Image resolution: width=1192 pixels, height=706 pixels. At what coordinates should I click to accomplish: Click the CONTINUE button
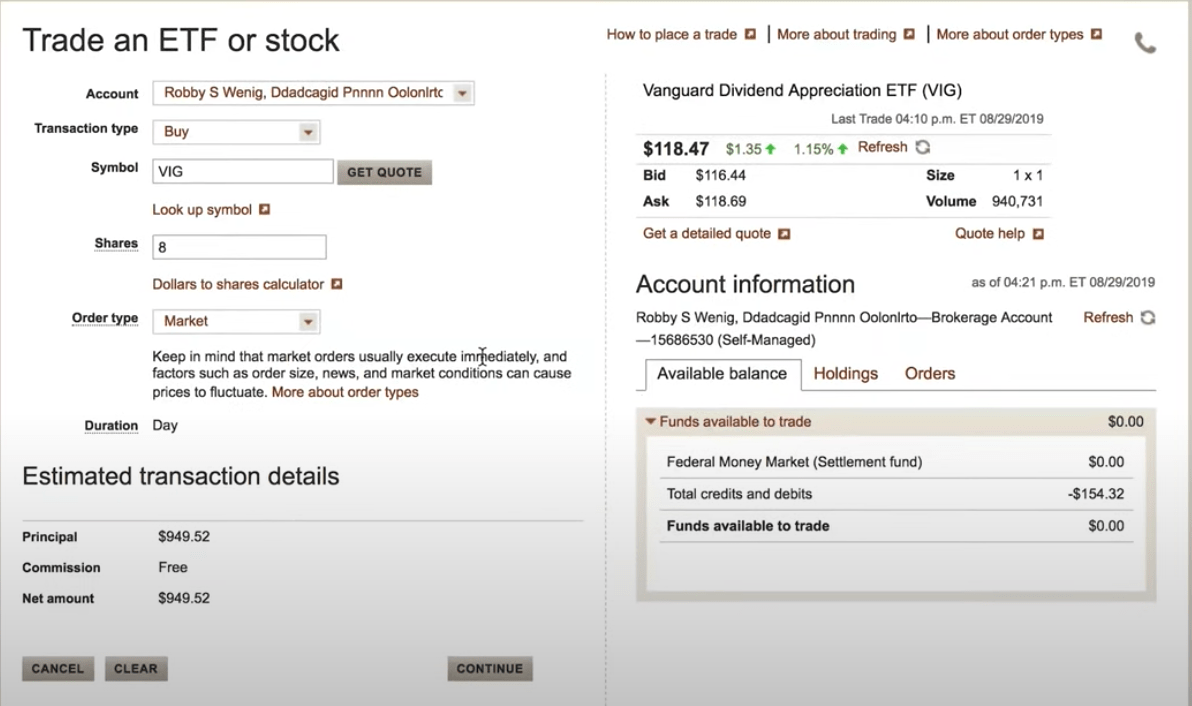pos(490,669)
